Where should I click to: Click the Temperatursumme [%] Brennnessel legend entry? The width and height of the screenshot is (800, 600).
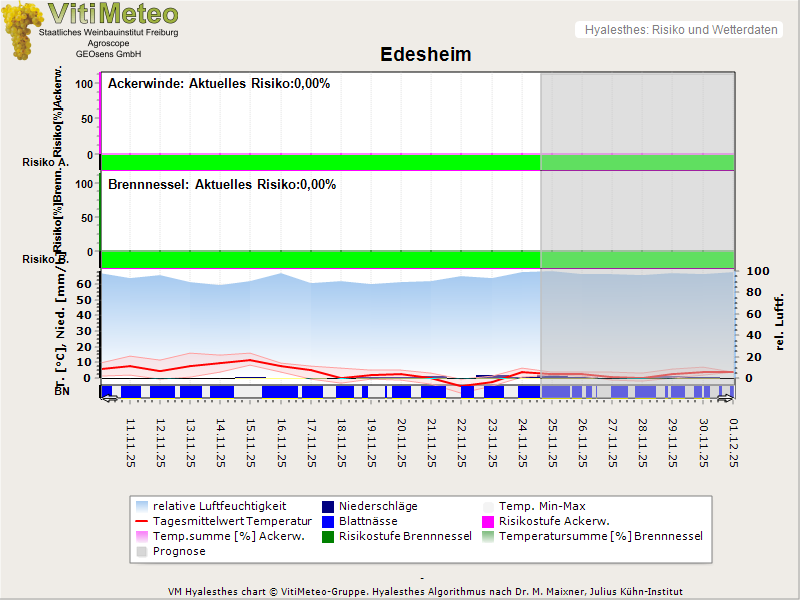600,536
